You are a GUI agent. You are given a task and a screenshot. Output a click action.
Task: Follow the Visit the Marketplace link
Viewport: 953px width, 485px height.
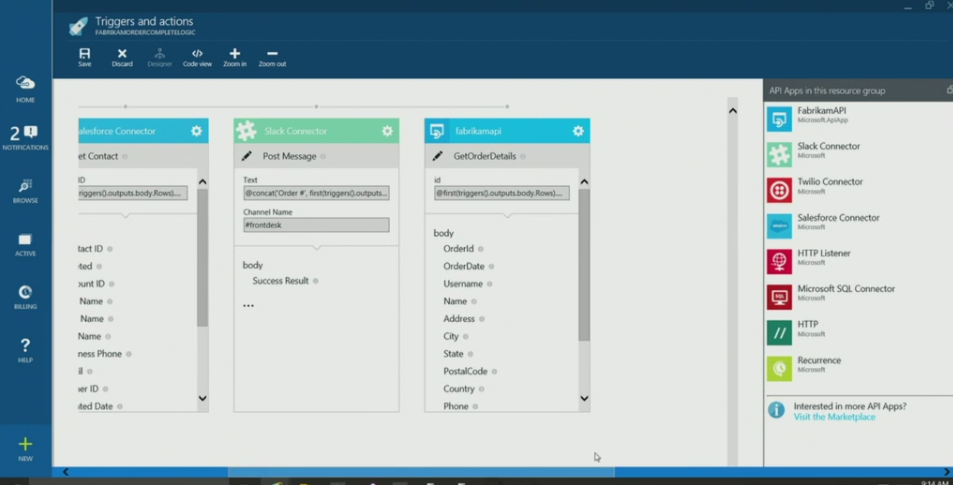(834, 417)
